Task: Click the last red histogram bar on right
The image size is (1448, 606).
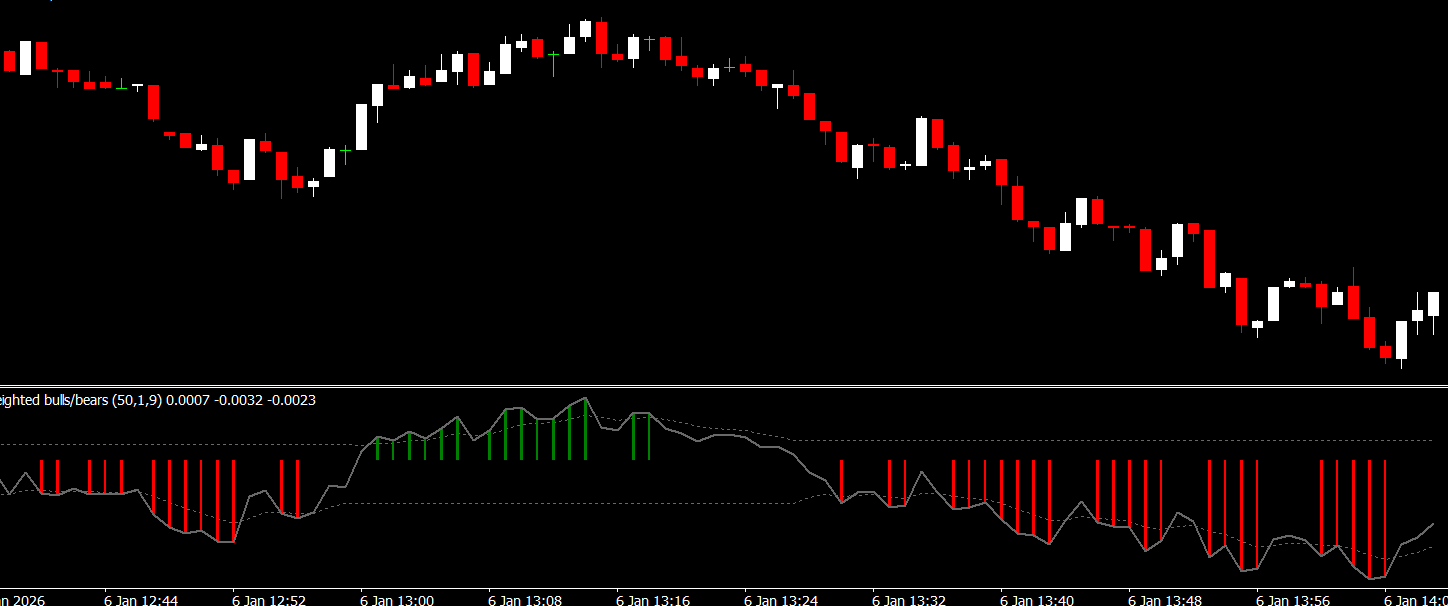Action: 1385,518
